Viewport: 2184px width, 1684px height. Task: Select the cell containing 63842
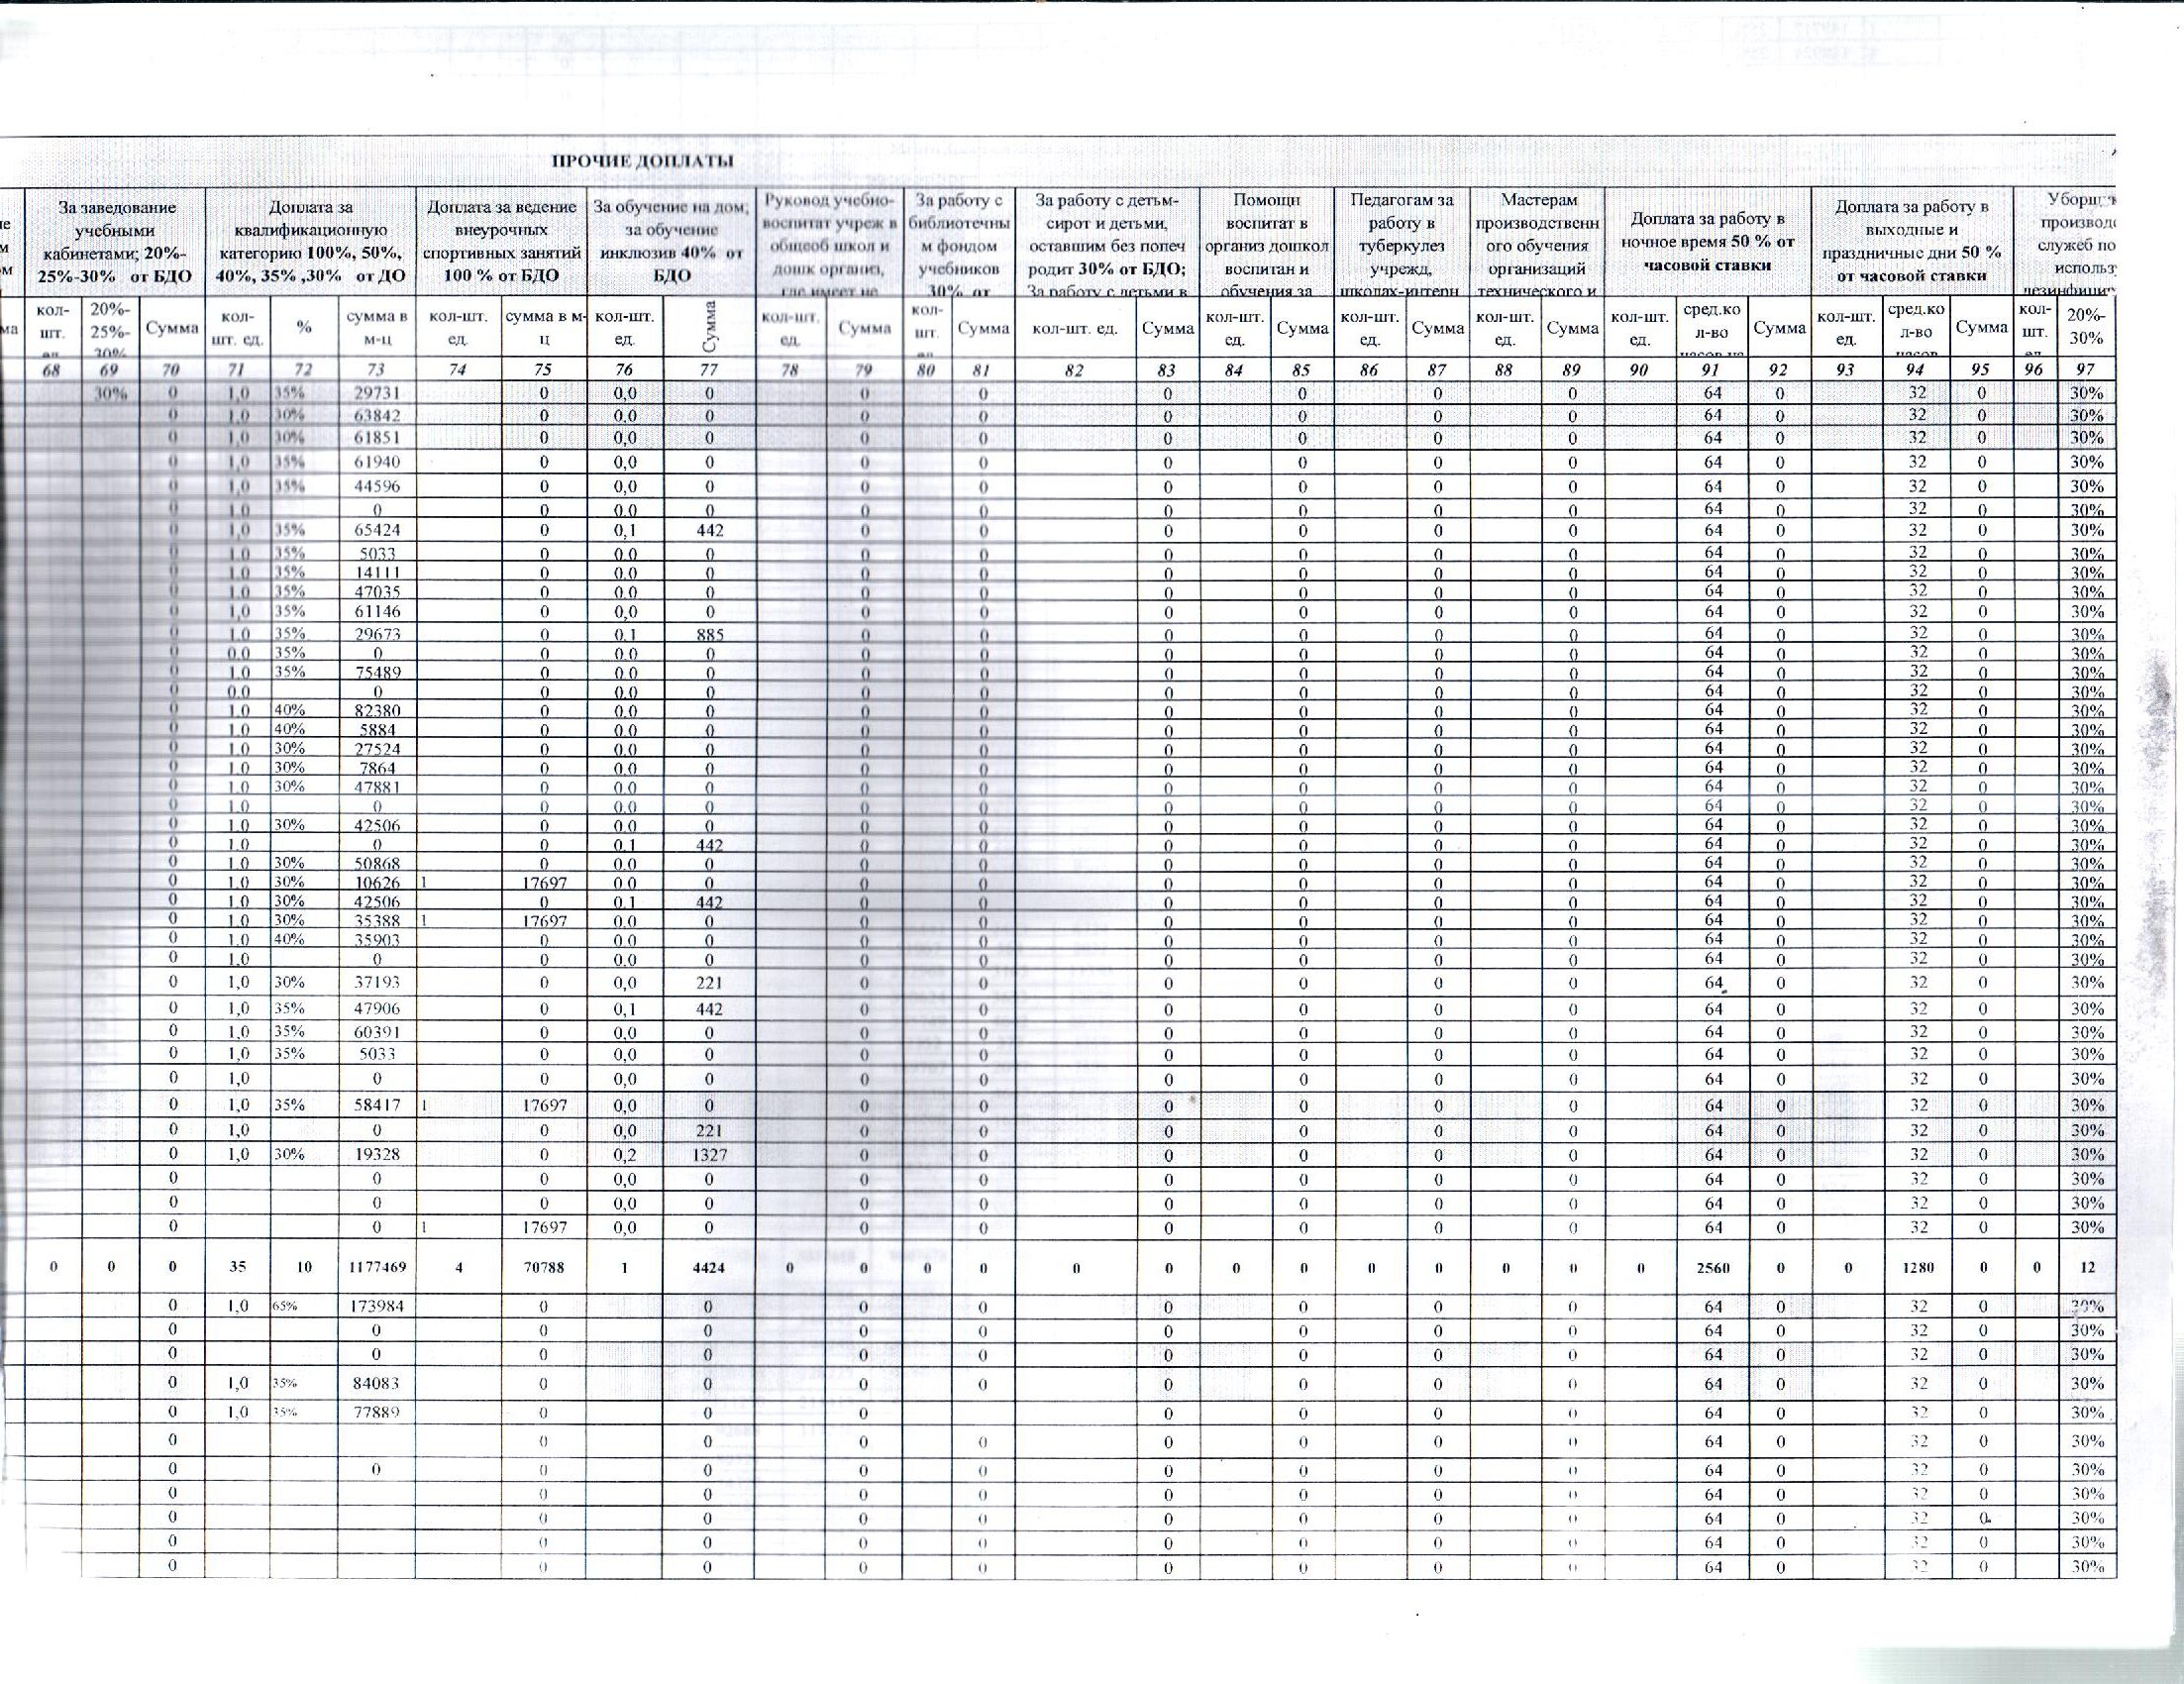[x=376, y=416]
